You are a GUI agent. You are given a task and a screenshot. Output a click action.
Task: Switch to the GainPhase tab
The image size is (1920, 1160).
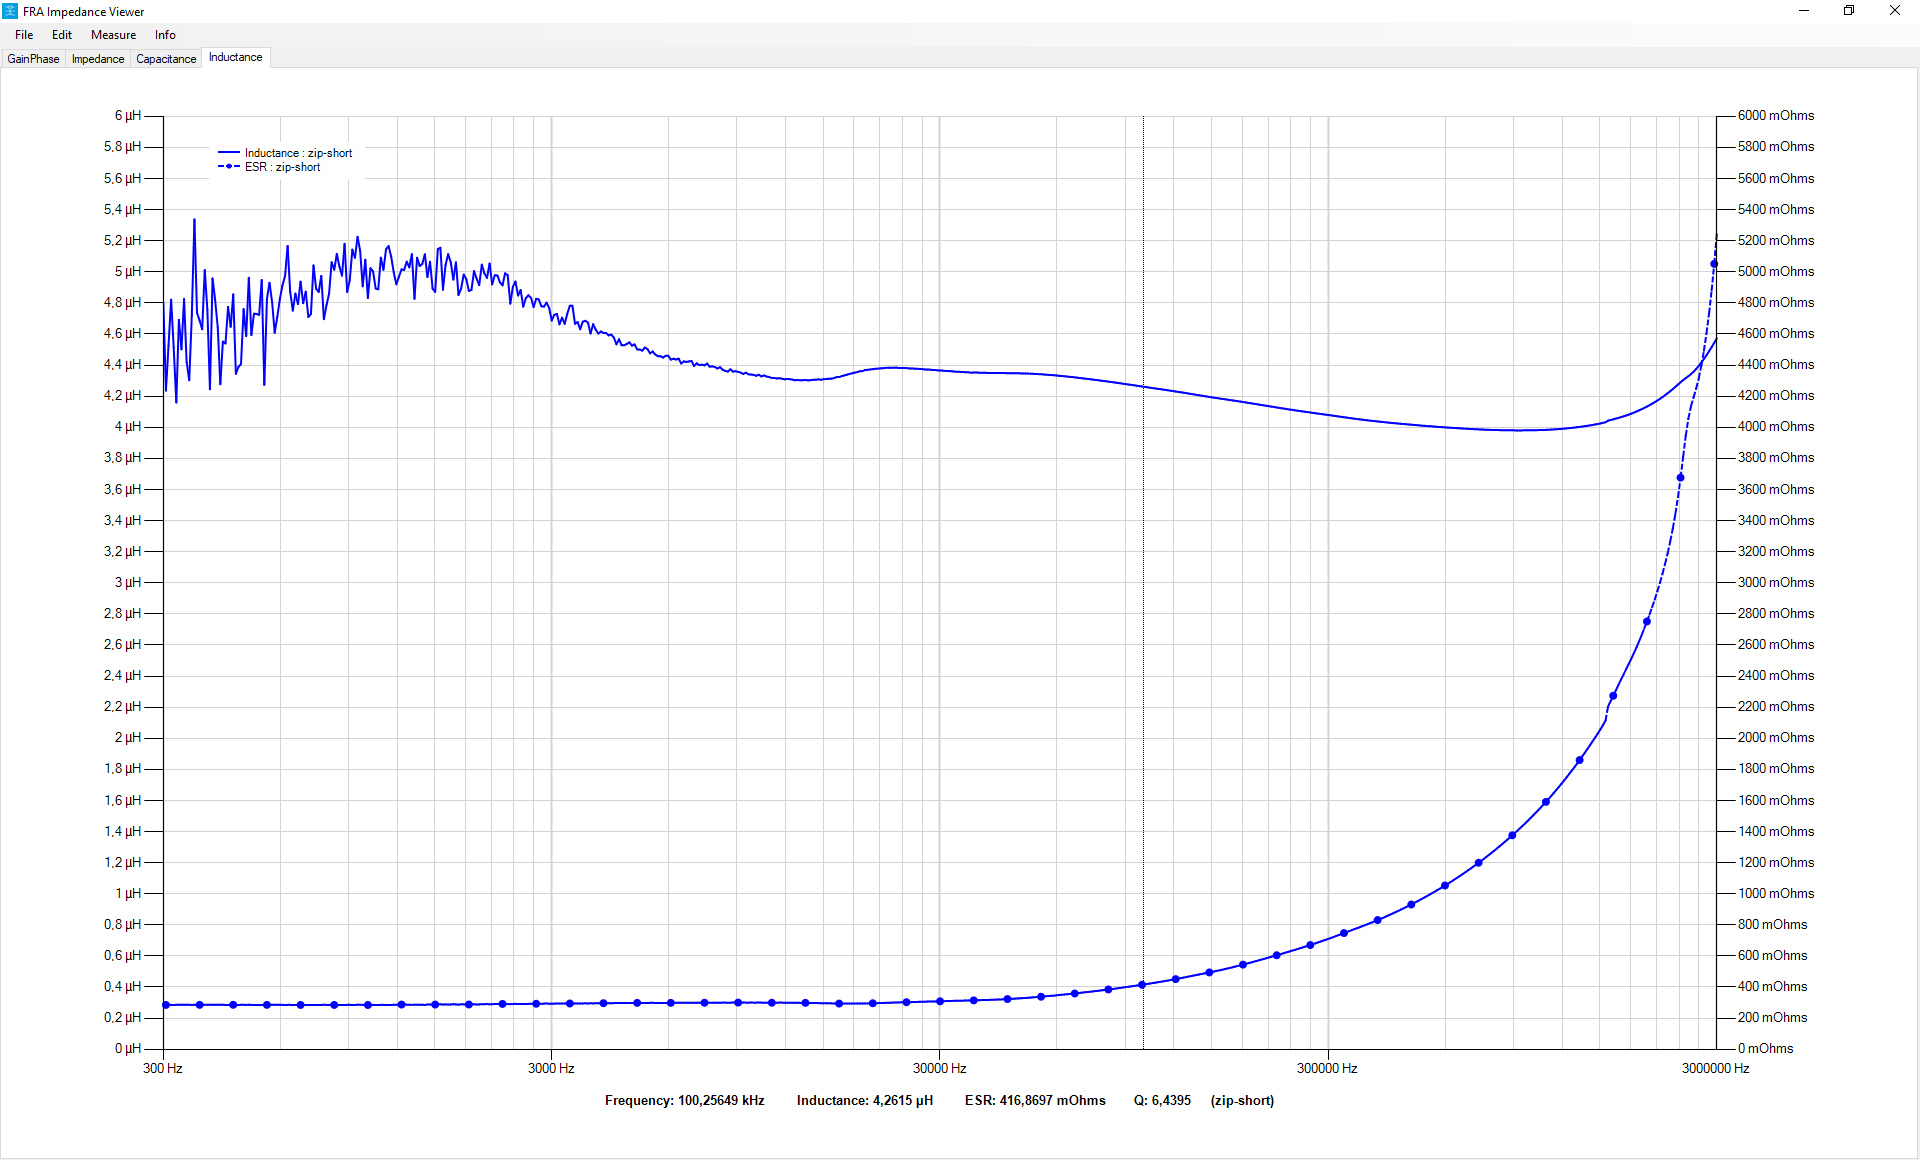(x=33, y=59)
